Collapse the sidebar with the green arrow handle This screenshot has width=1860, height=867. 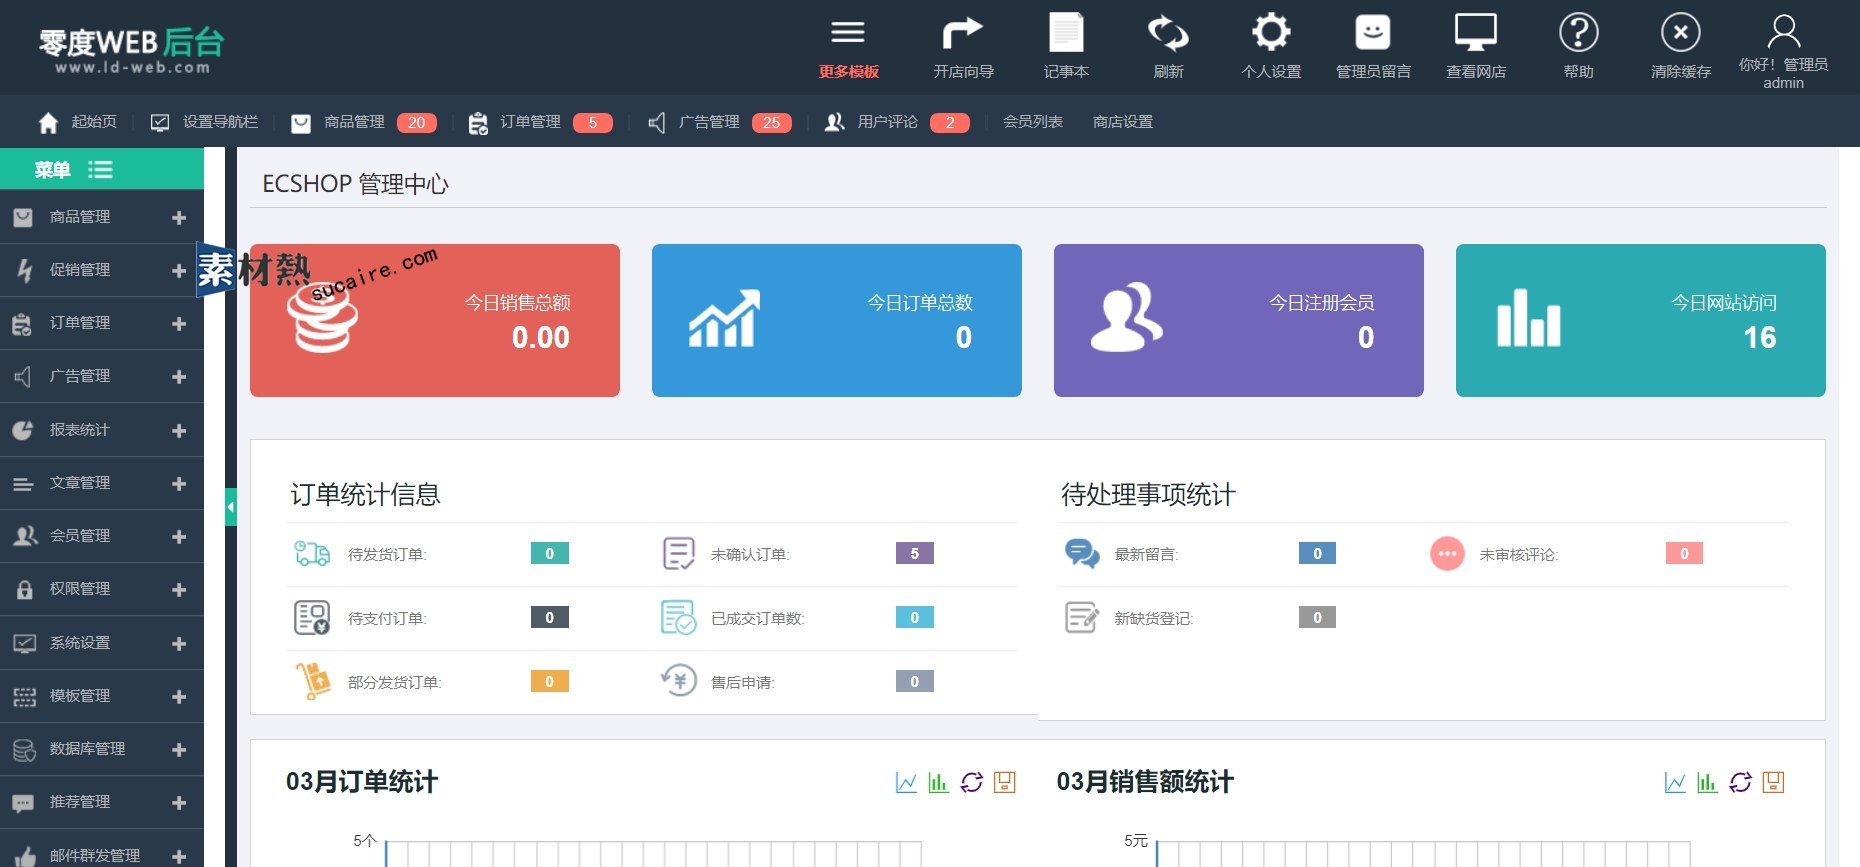(x=231, y=507)
